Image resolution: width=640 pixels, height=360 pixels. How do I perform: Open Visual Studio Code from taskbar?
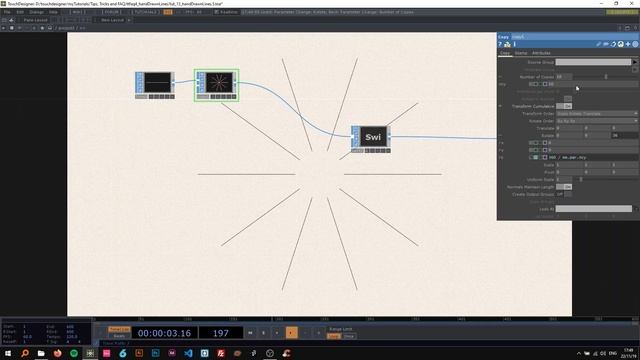(x=188, y=353)
